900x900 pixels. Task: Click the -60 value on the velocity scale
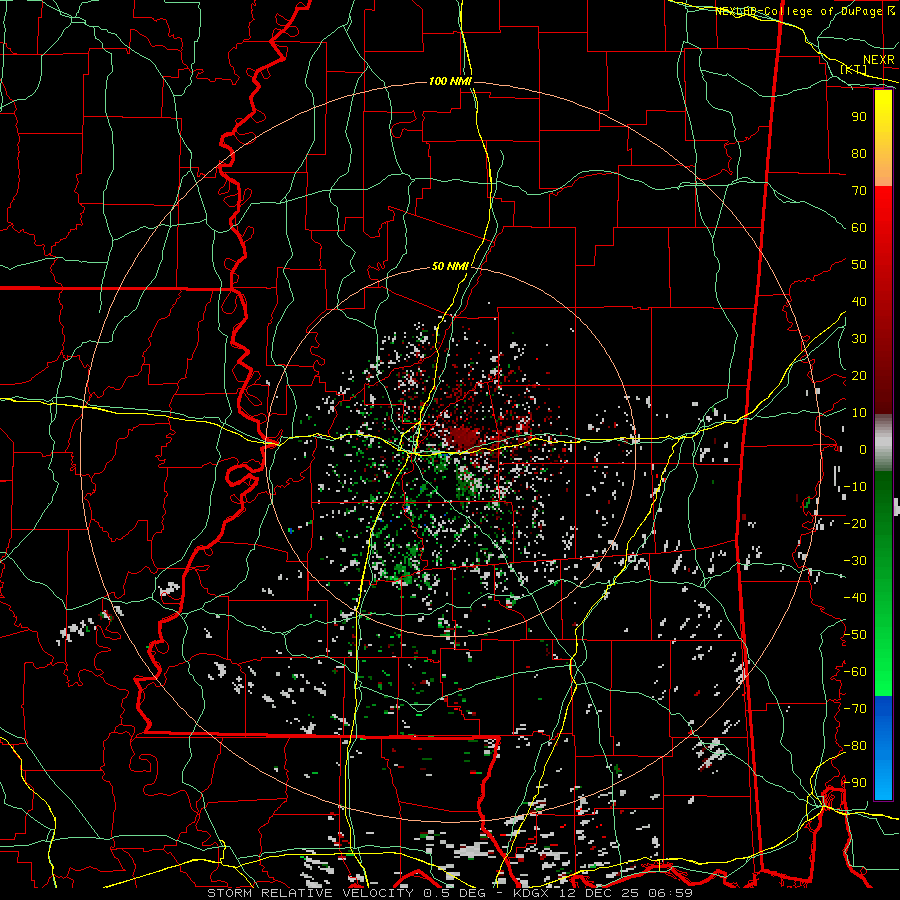856,672
